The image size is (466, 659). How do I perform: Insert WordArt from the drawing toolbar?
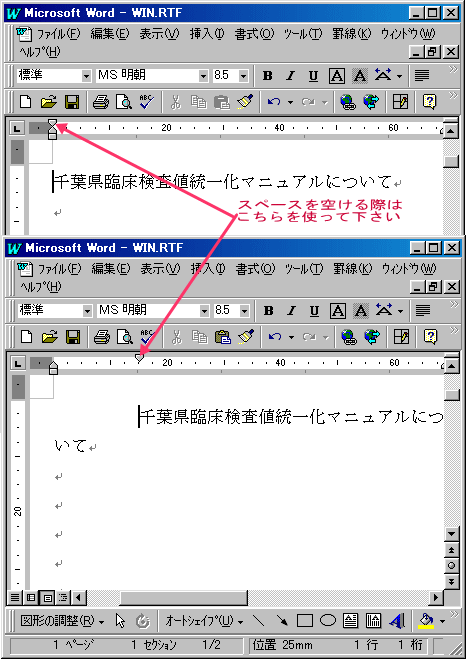coord(397,620)
